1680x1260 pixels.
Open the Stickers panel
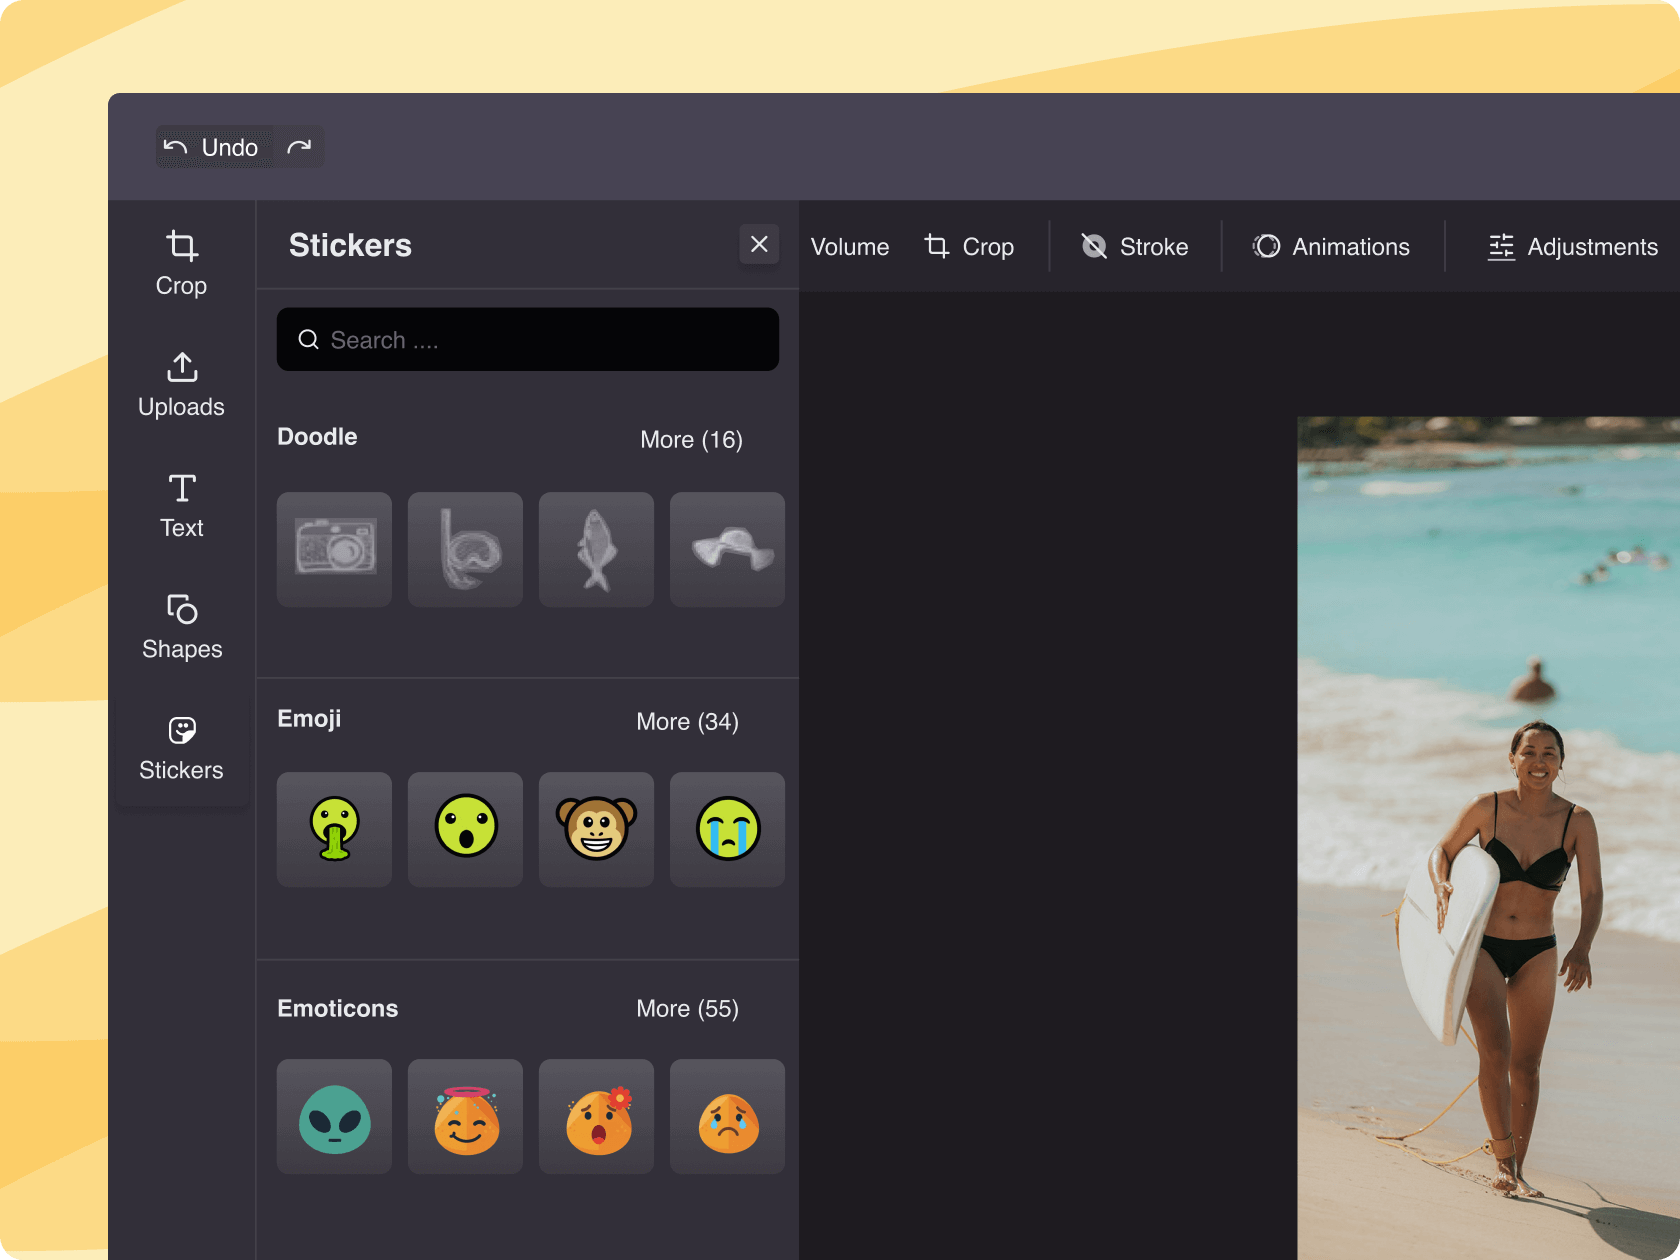point(181,747)
